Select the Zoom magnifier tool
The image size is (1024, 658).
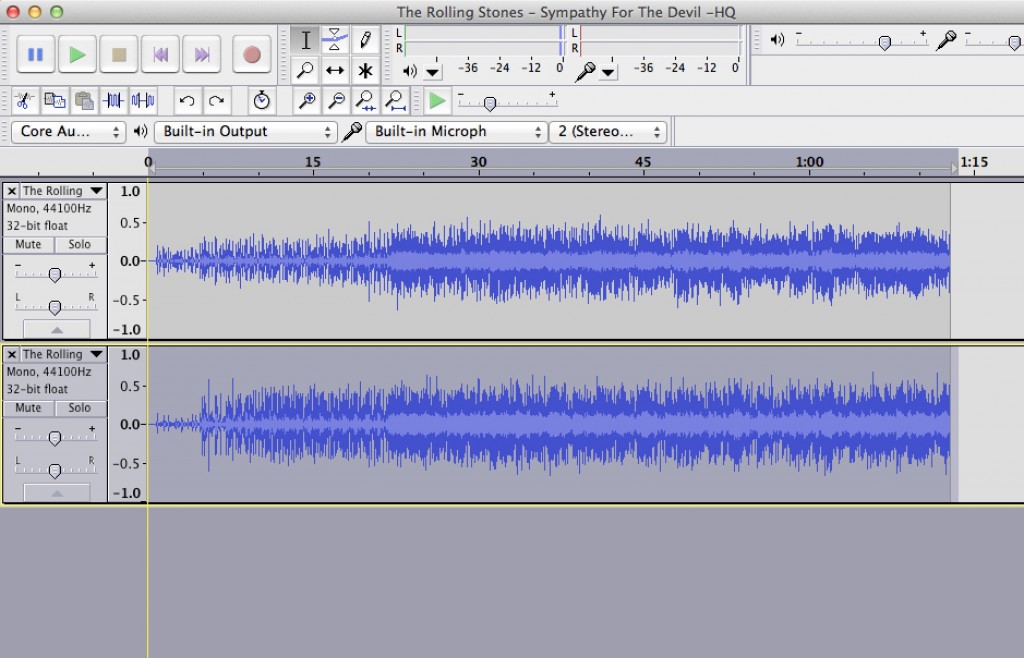(305, 70)
